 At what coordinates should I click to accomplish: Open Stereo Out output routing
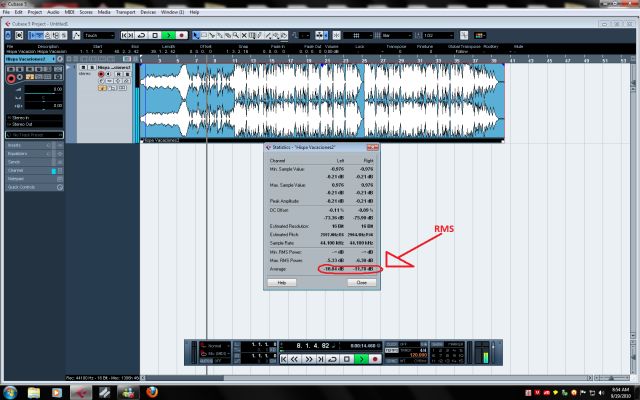pyautogui.click(x=34, y=124)
